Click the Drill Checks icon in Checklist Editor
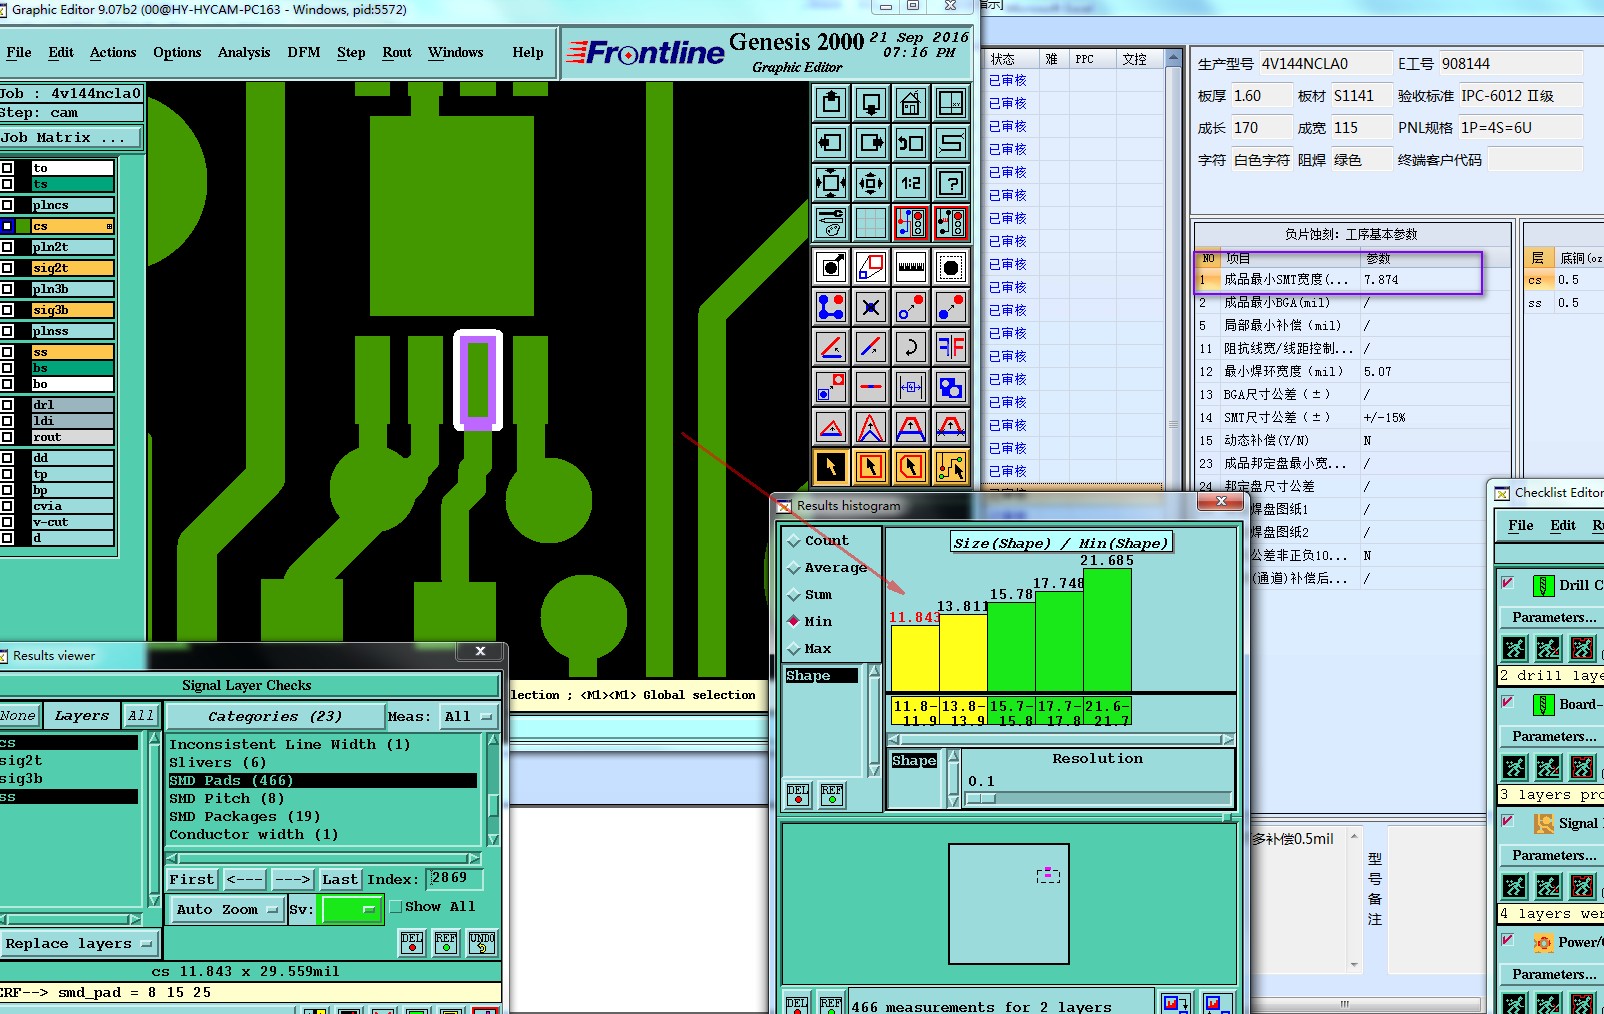 [x=1544, y=586]
